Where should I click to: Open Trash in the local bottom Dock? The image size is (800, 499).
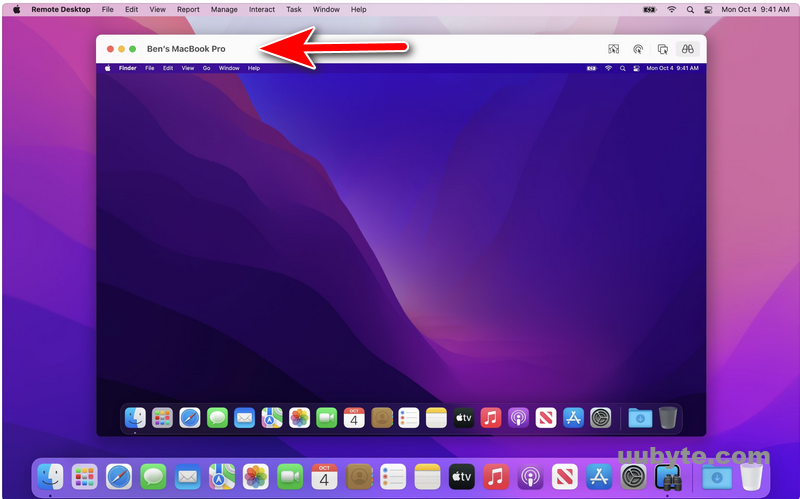tap(752, 477)
